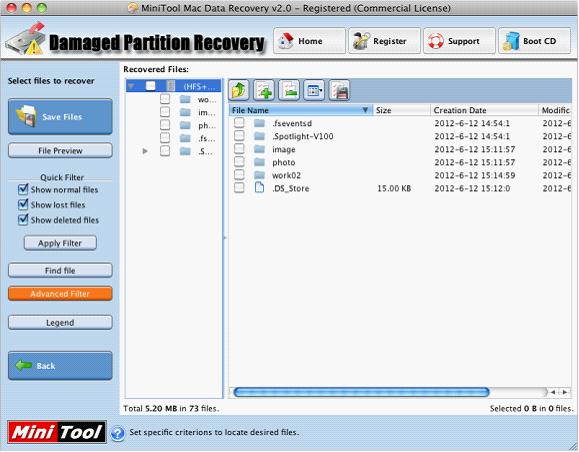Click the Damaged Partition Recovery drive icon
The image size is (579, 452).
[x=26, y=38]
